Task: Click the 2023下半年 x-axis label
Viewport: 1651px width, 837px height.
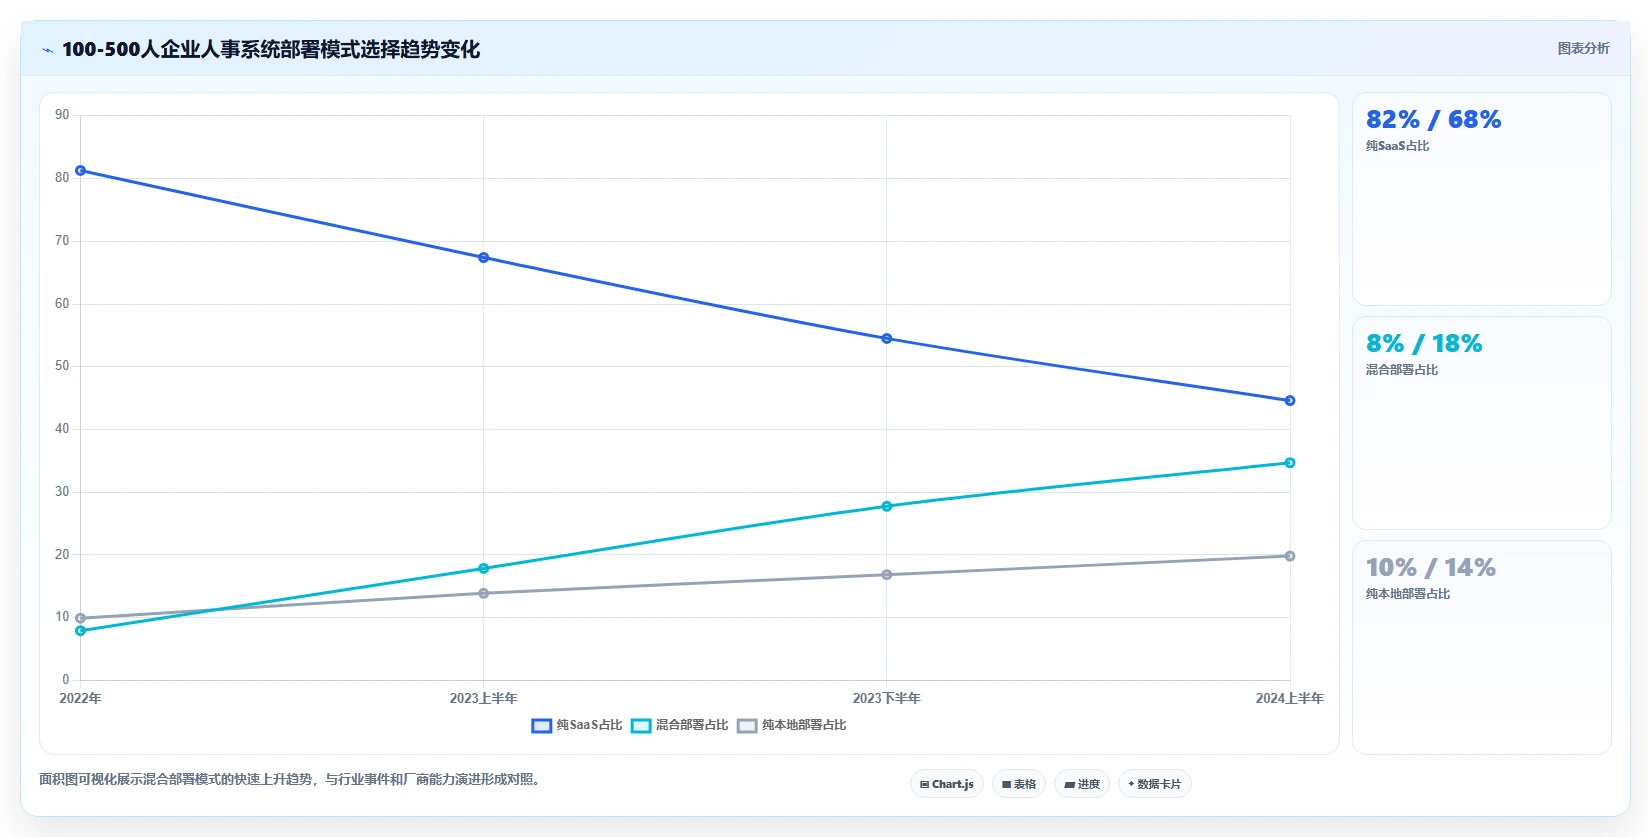Action: 887,698
